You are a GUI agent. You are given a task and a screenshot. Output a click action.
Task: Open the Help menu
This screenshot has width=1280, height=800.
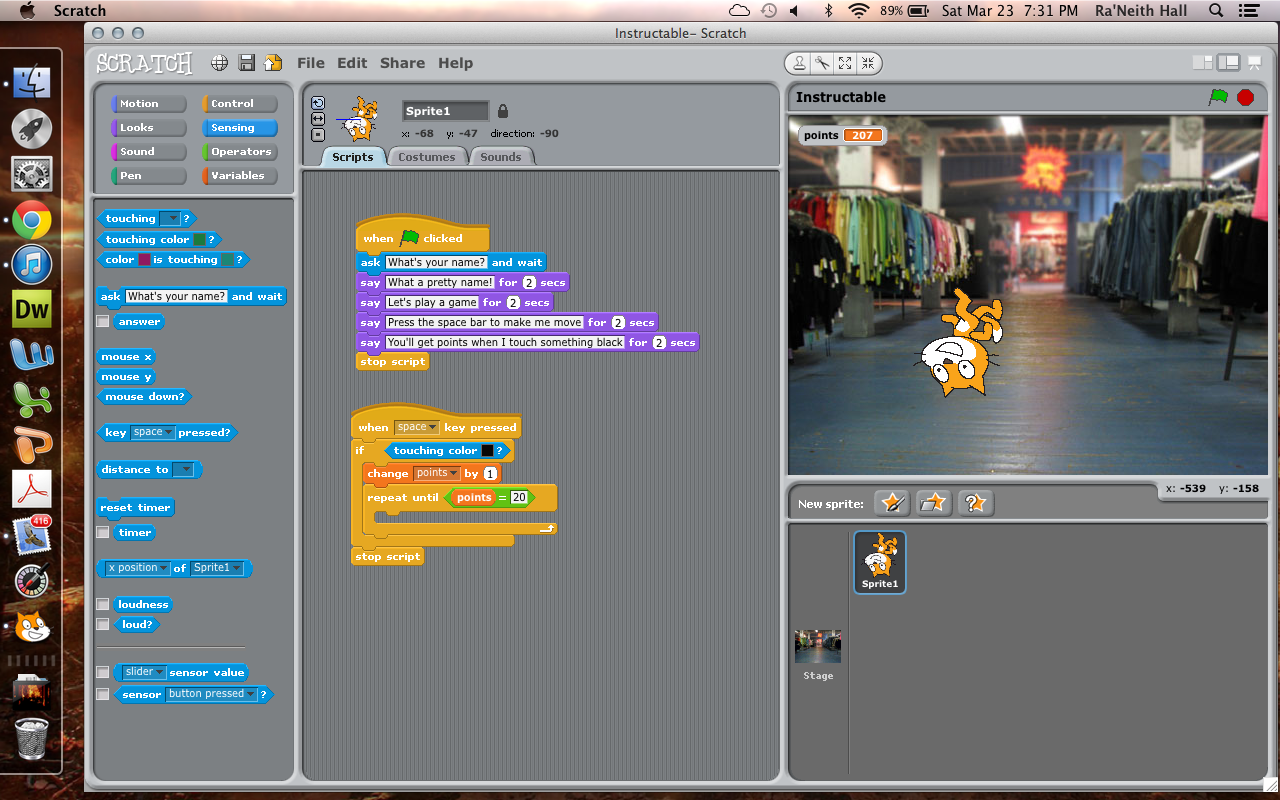point(455,63)
